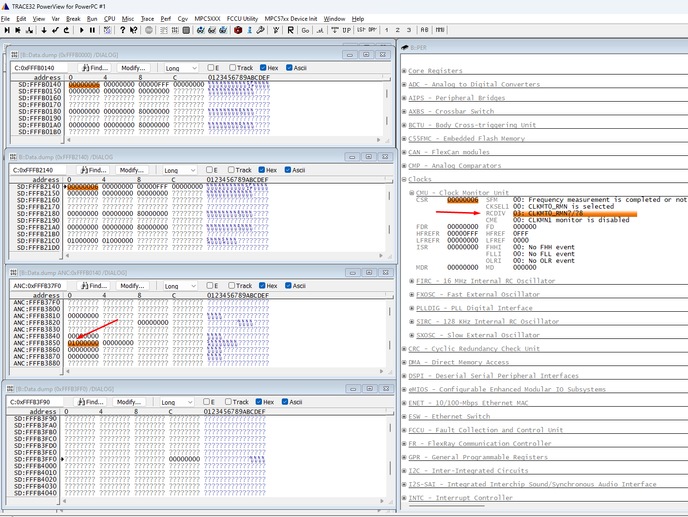This screenshot has width=688, height=517.
Task: Toggle E checkbox in FFFB0140 dump window
Action: coord(211,68)
